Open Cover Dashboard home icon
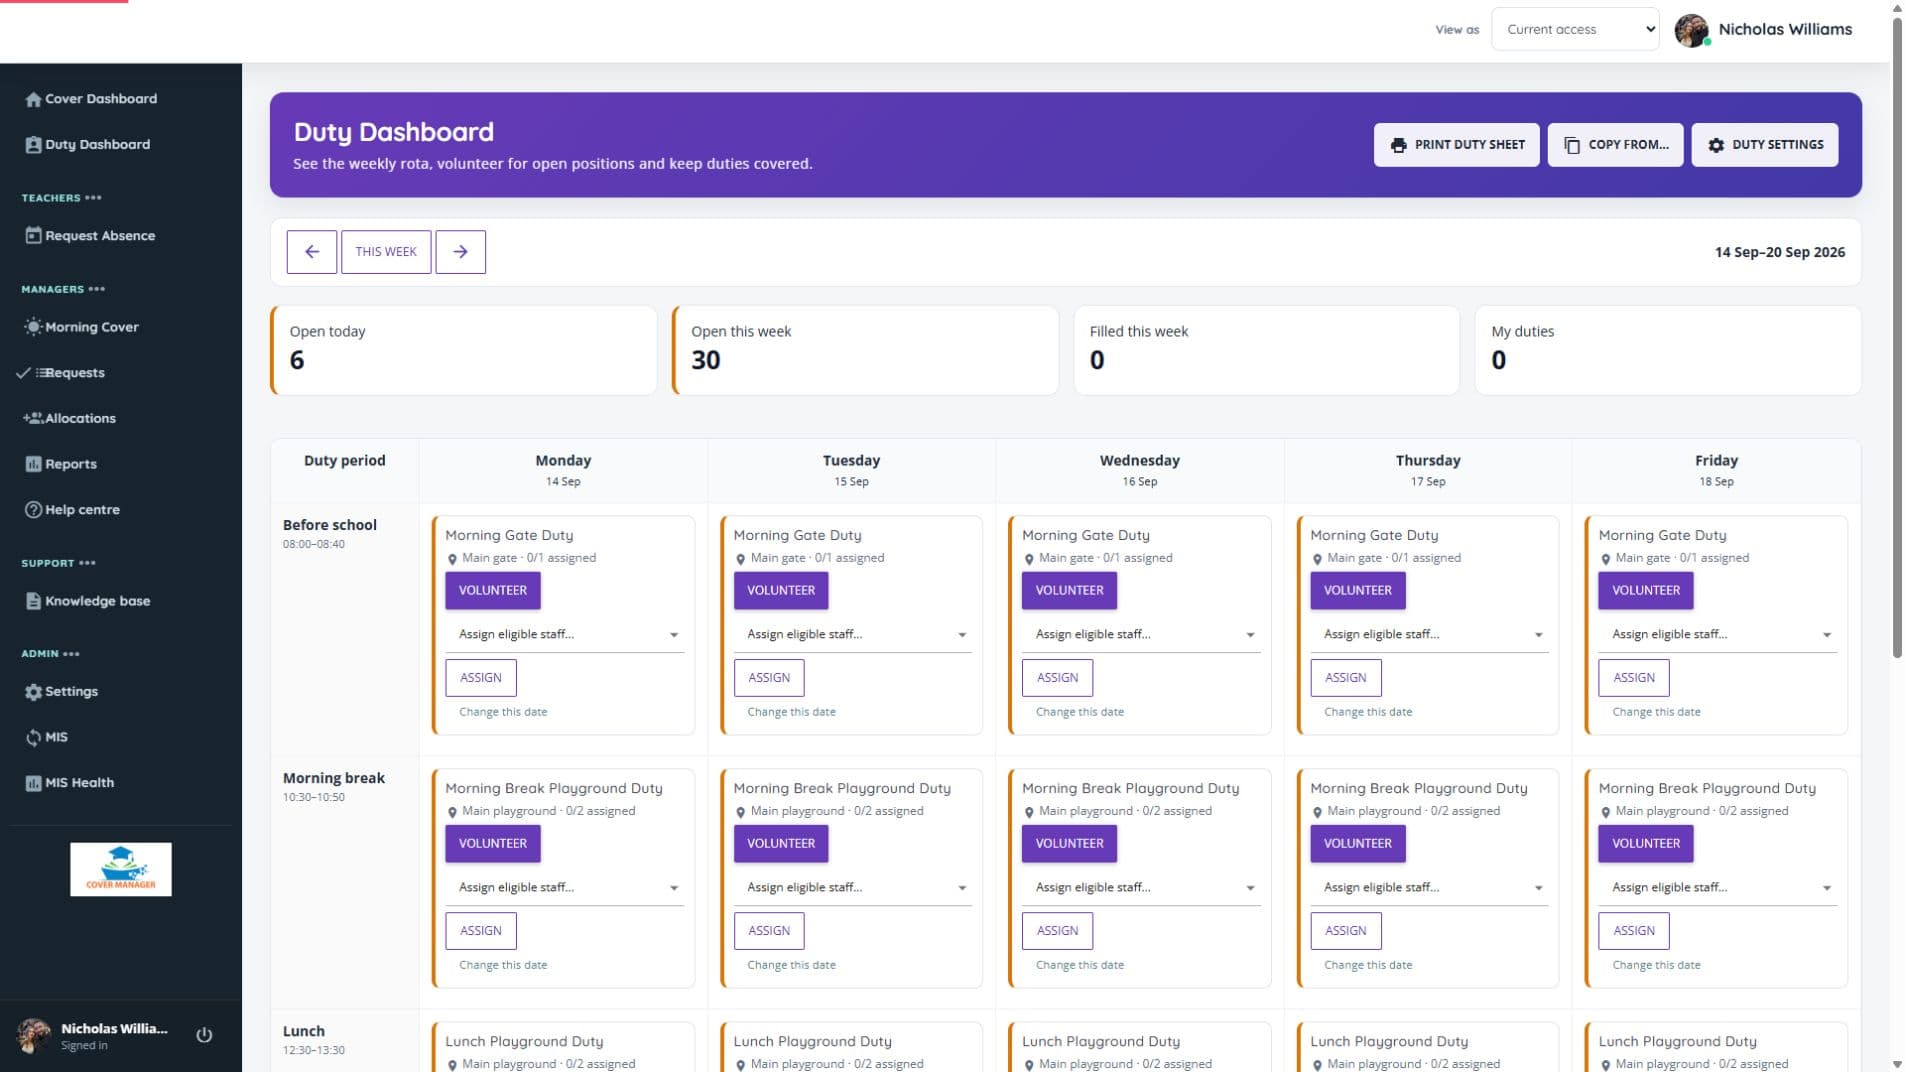Screen dimensions: 1905x1072 (x=33, y=99)
